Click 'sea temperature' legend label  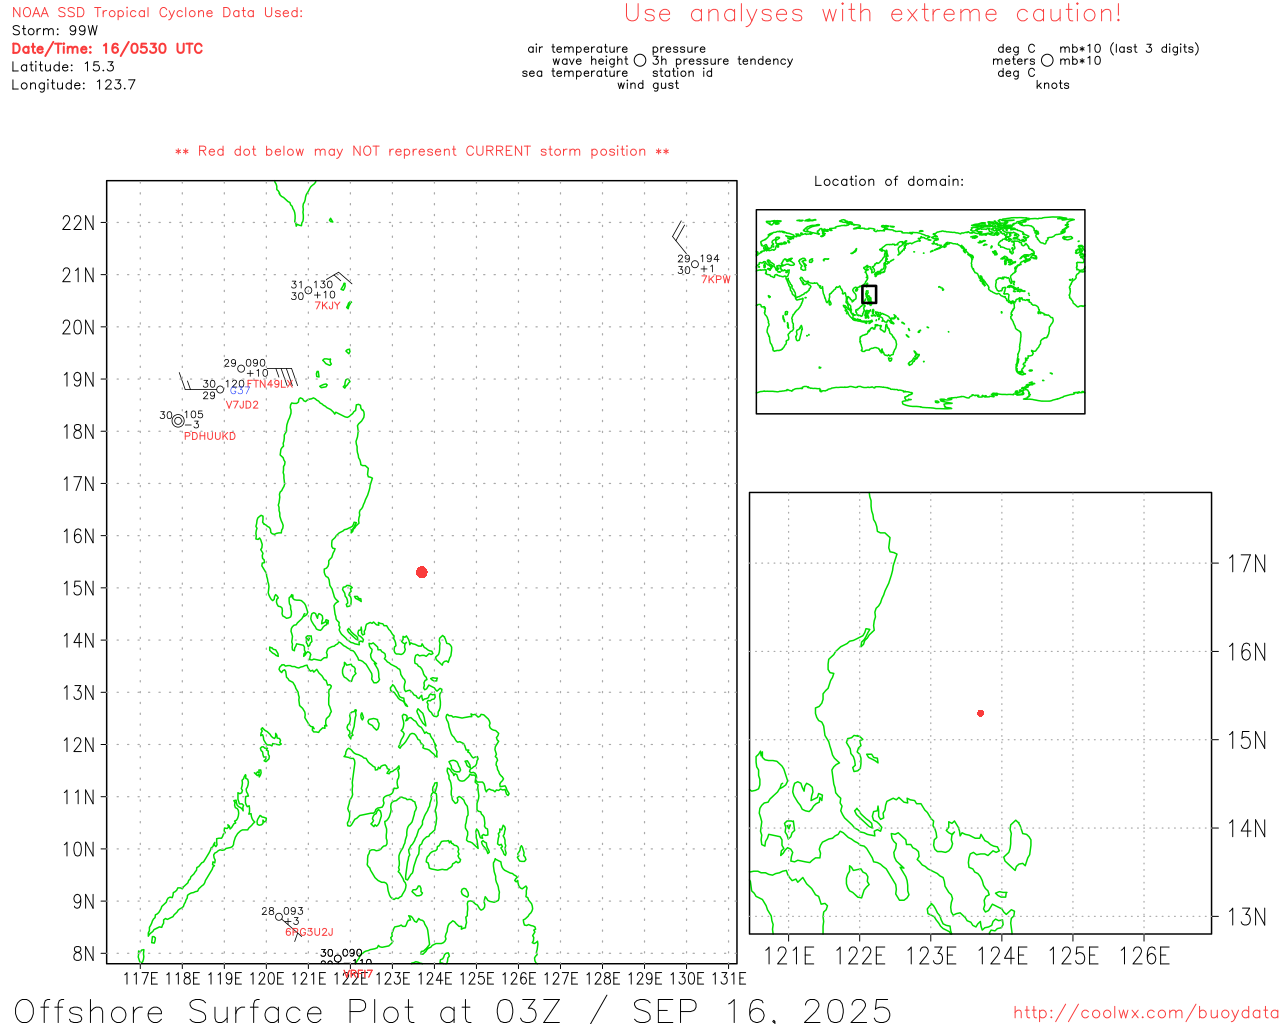pos(575,73)
